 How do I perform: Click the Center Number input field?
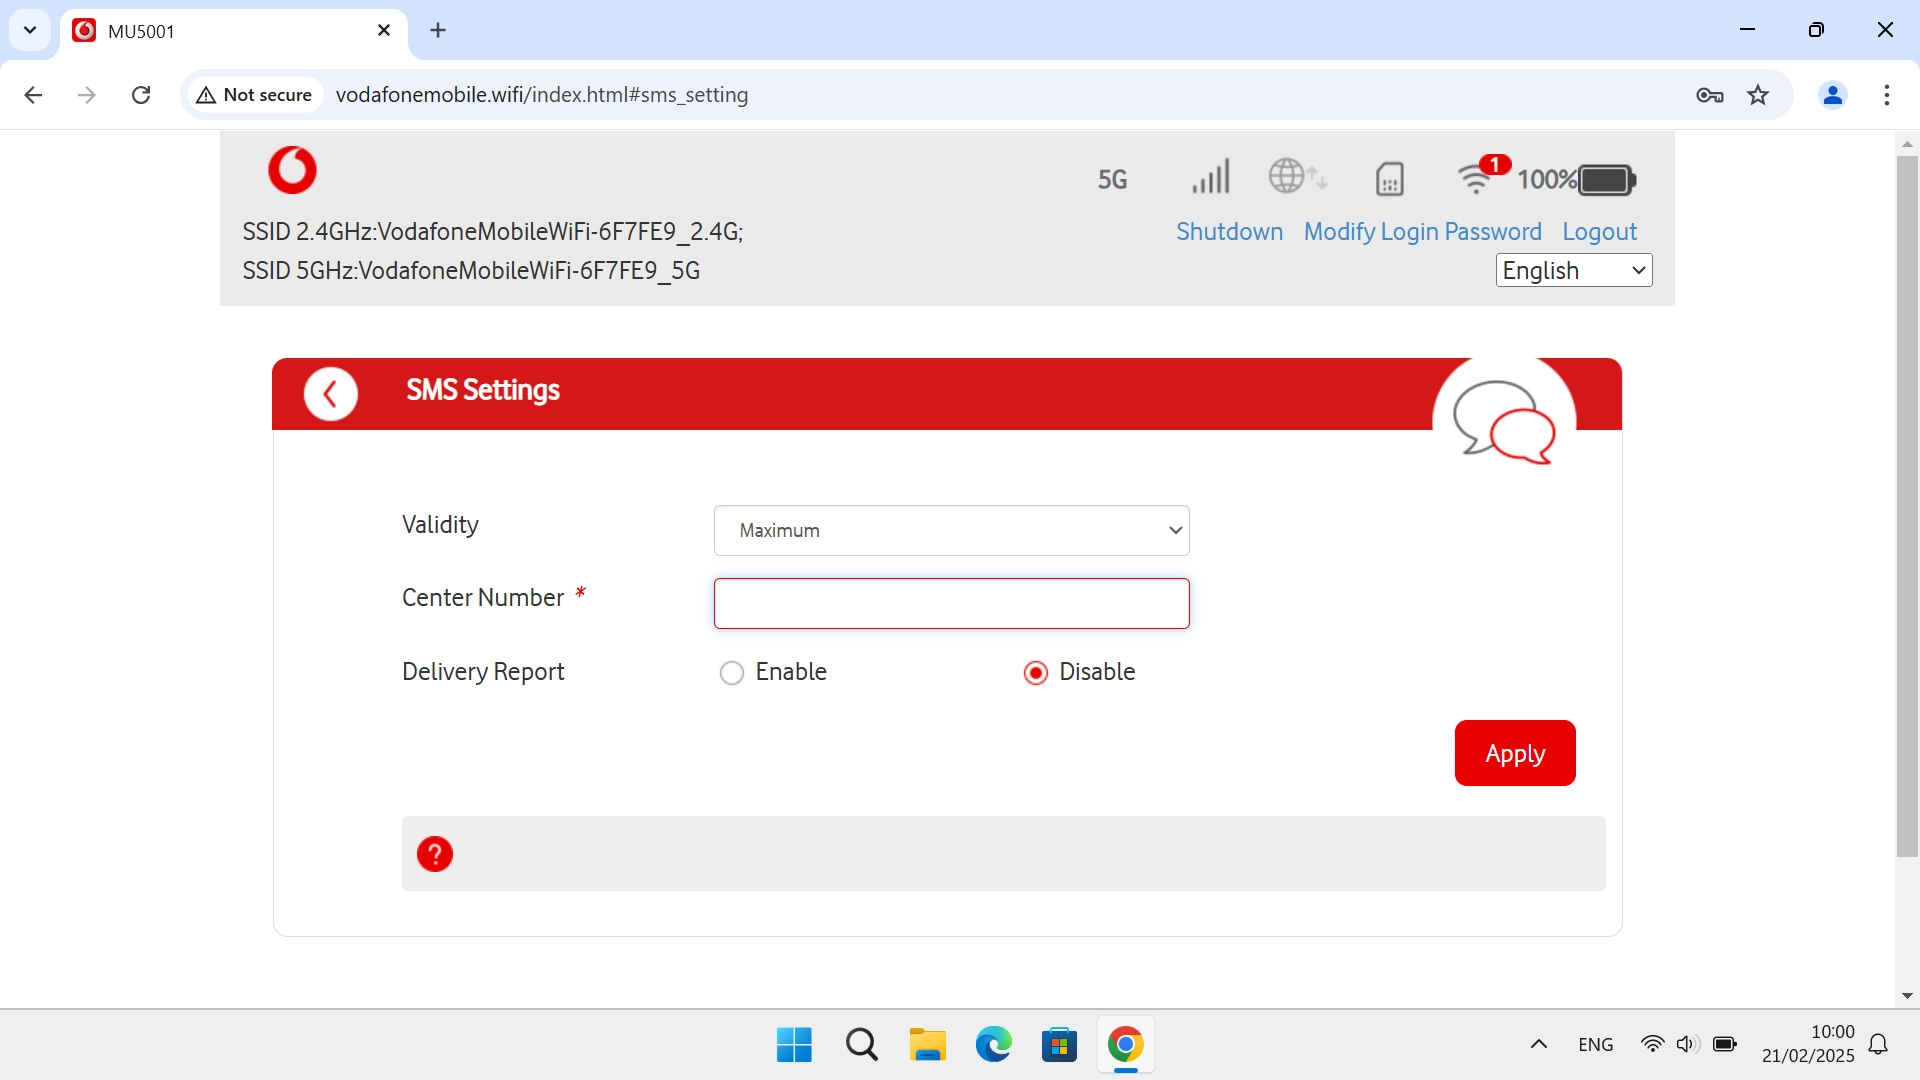[x=951, y=603]
